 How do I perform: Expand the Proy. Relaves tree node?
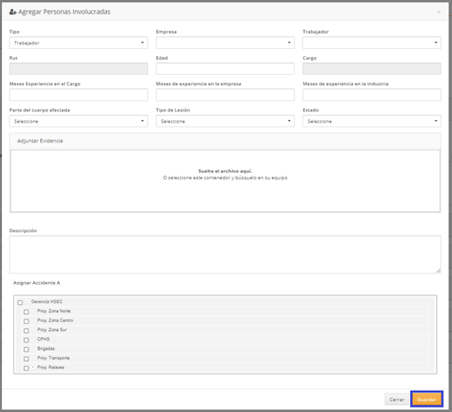[33, 367]
